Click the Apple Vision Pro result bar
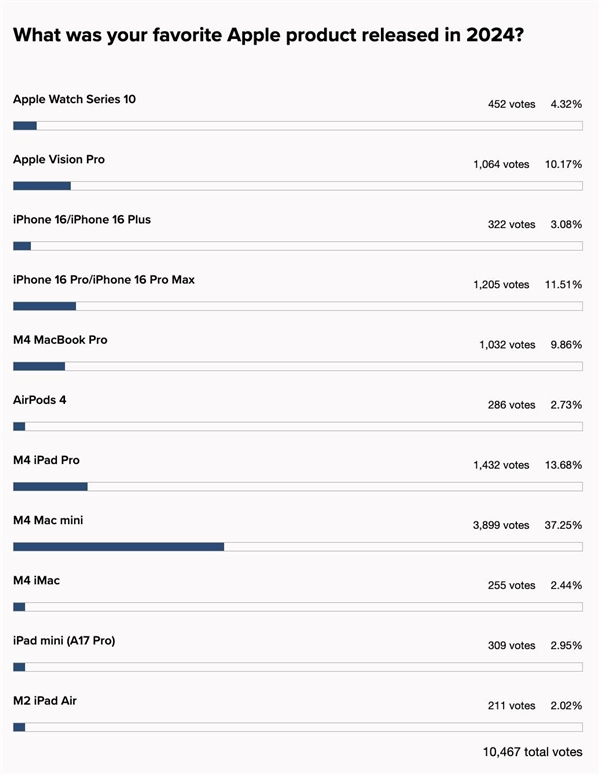 297,186
